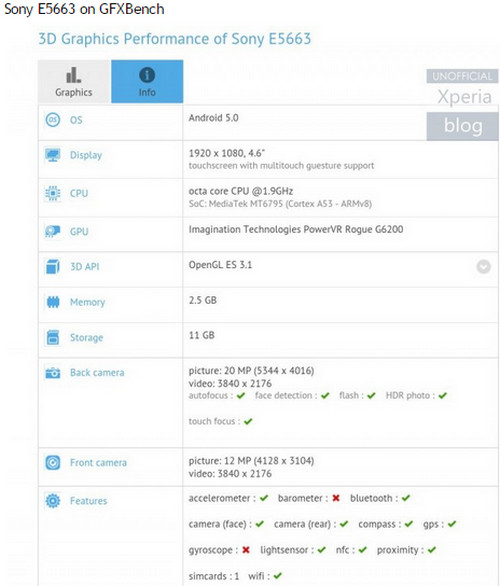Click the camera (rear) check mark
500x586 pixels.
344,524
